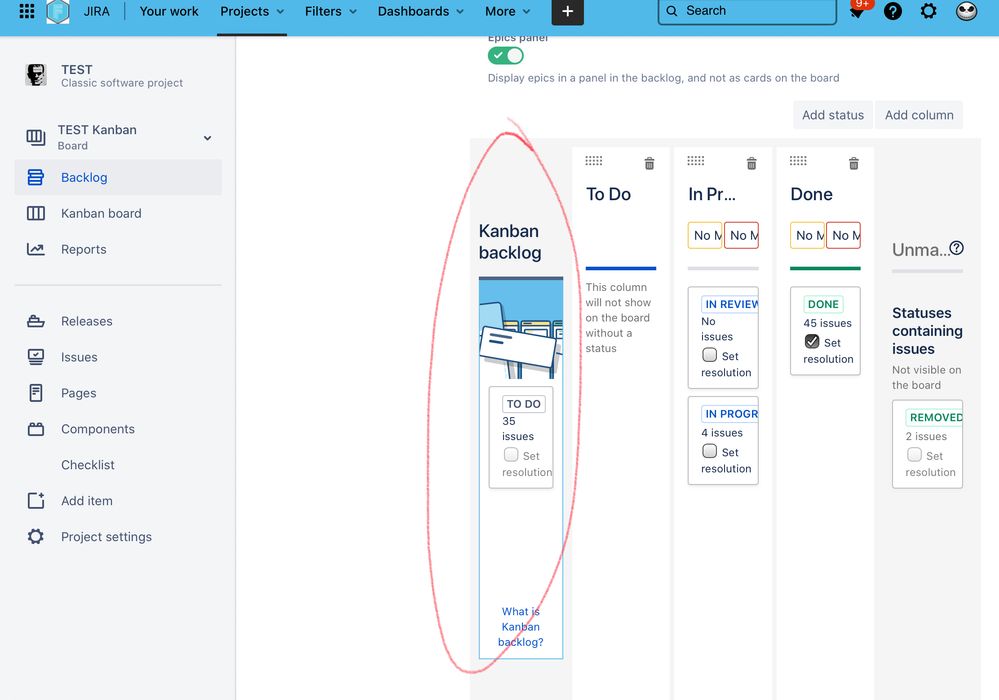
Task: Expand the More dropdown menu
Action: (x=507, y=11)
